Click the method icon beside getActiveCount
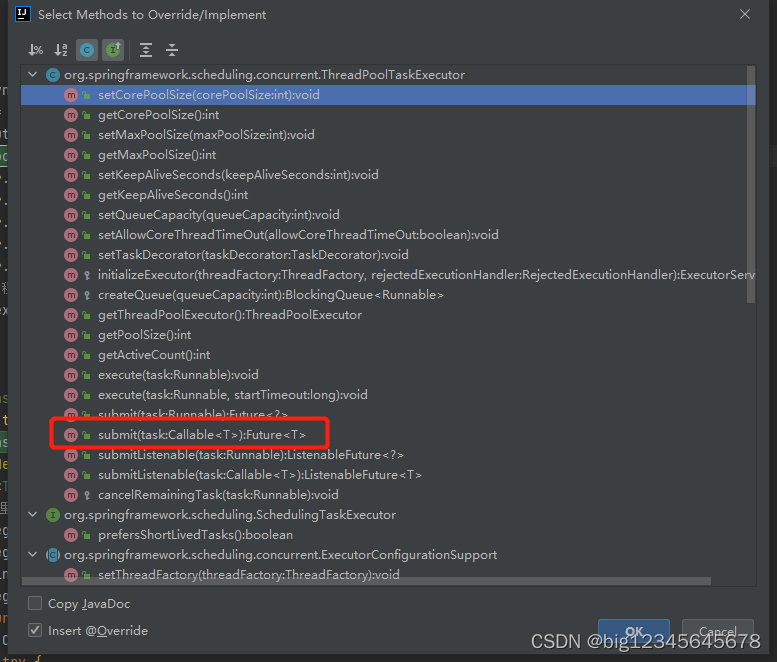Image resolution: width=777 pixels, height=662 pixels. pos(71,355)
